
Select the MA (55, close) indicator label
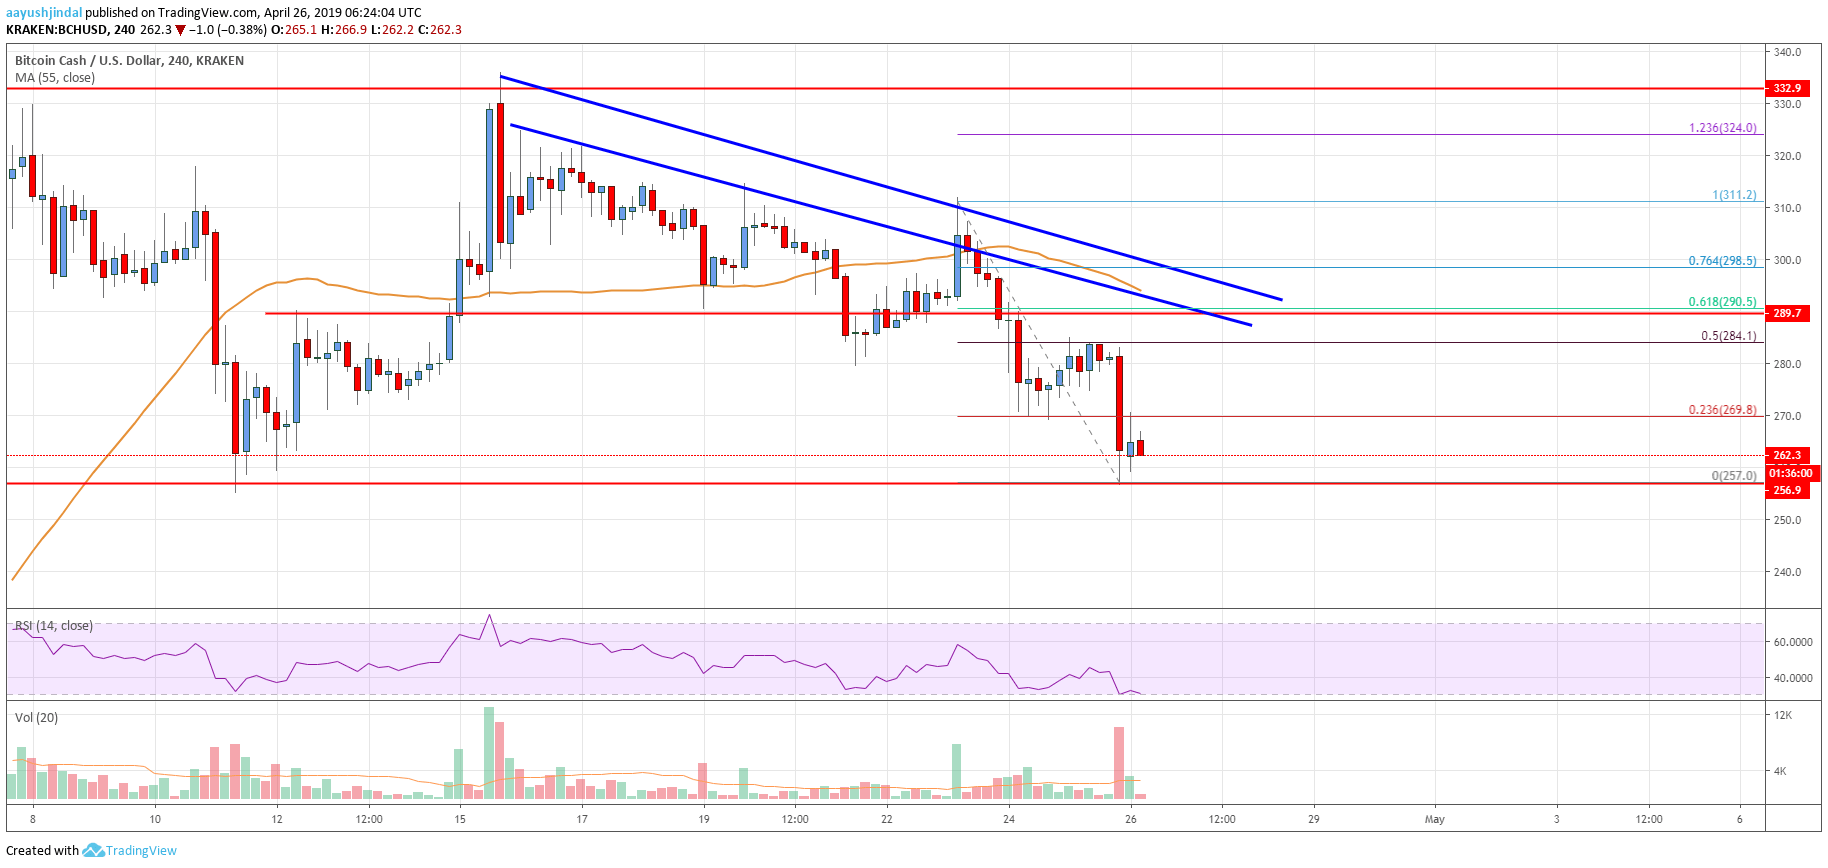55,78
